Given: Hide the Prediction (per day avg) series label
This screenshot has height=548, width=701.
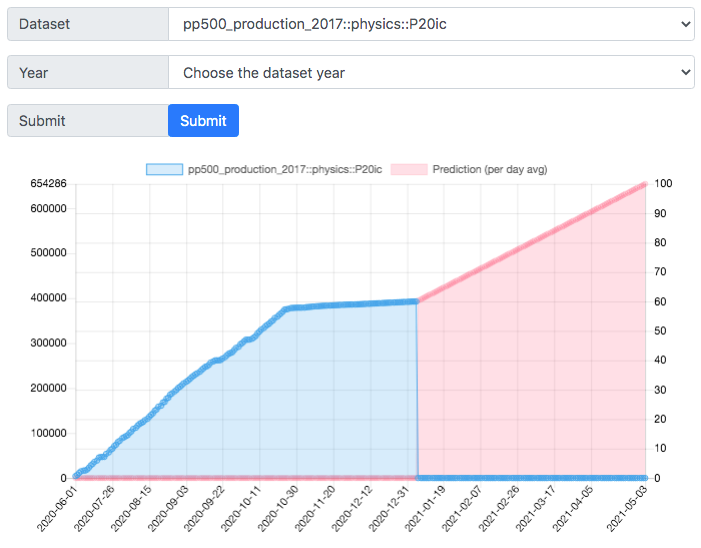Looking at the screenshot, I should click(x=490, y=169).
